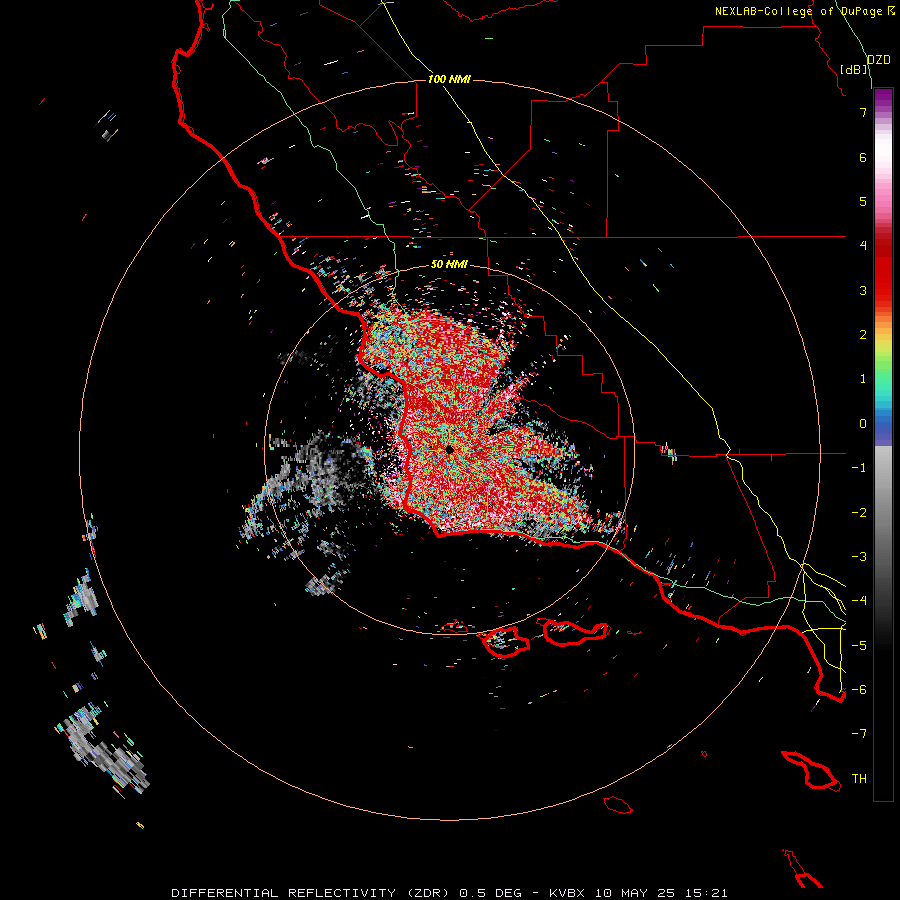Click the positive 4 value on the color scale
900x900 pixels.
pyautogui.click(x=863, y=245)
